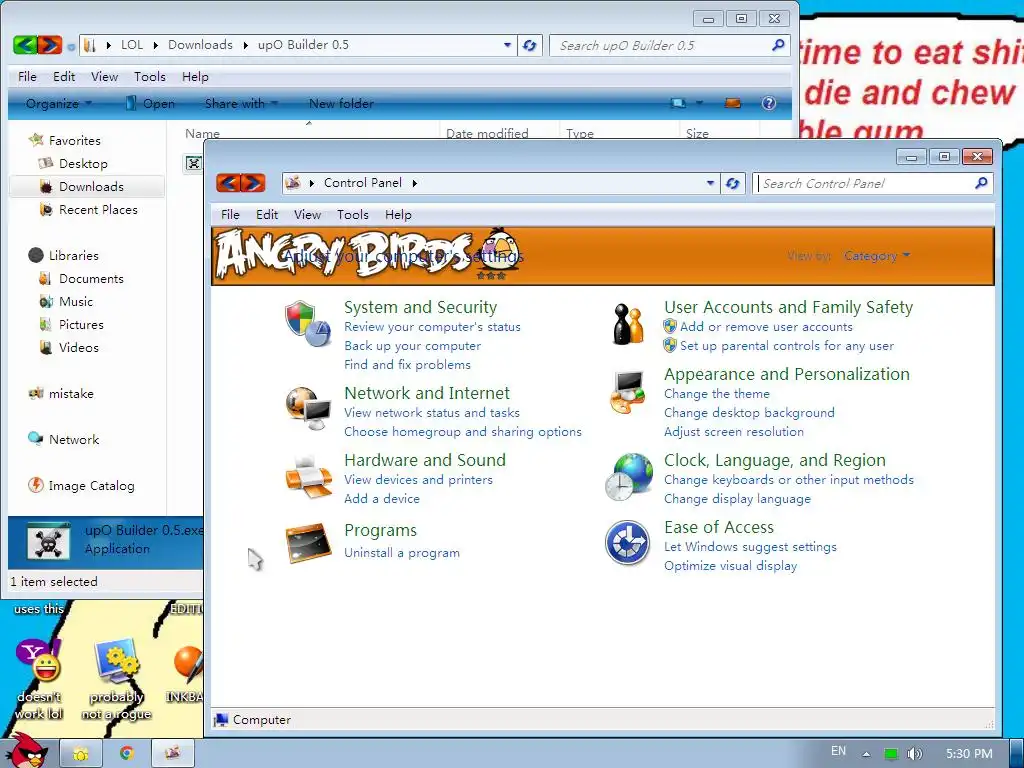Show hidden system tray icons
1024x768 pixels.
pyautogui.click(x=866, y=754)
